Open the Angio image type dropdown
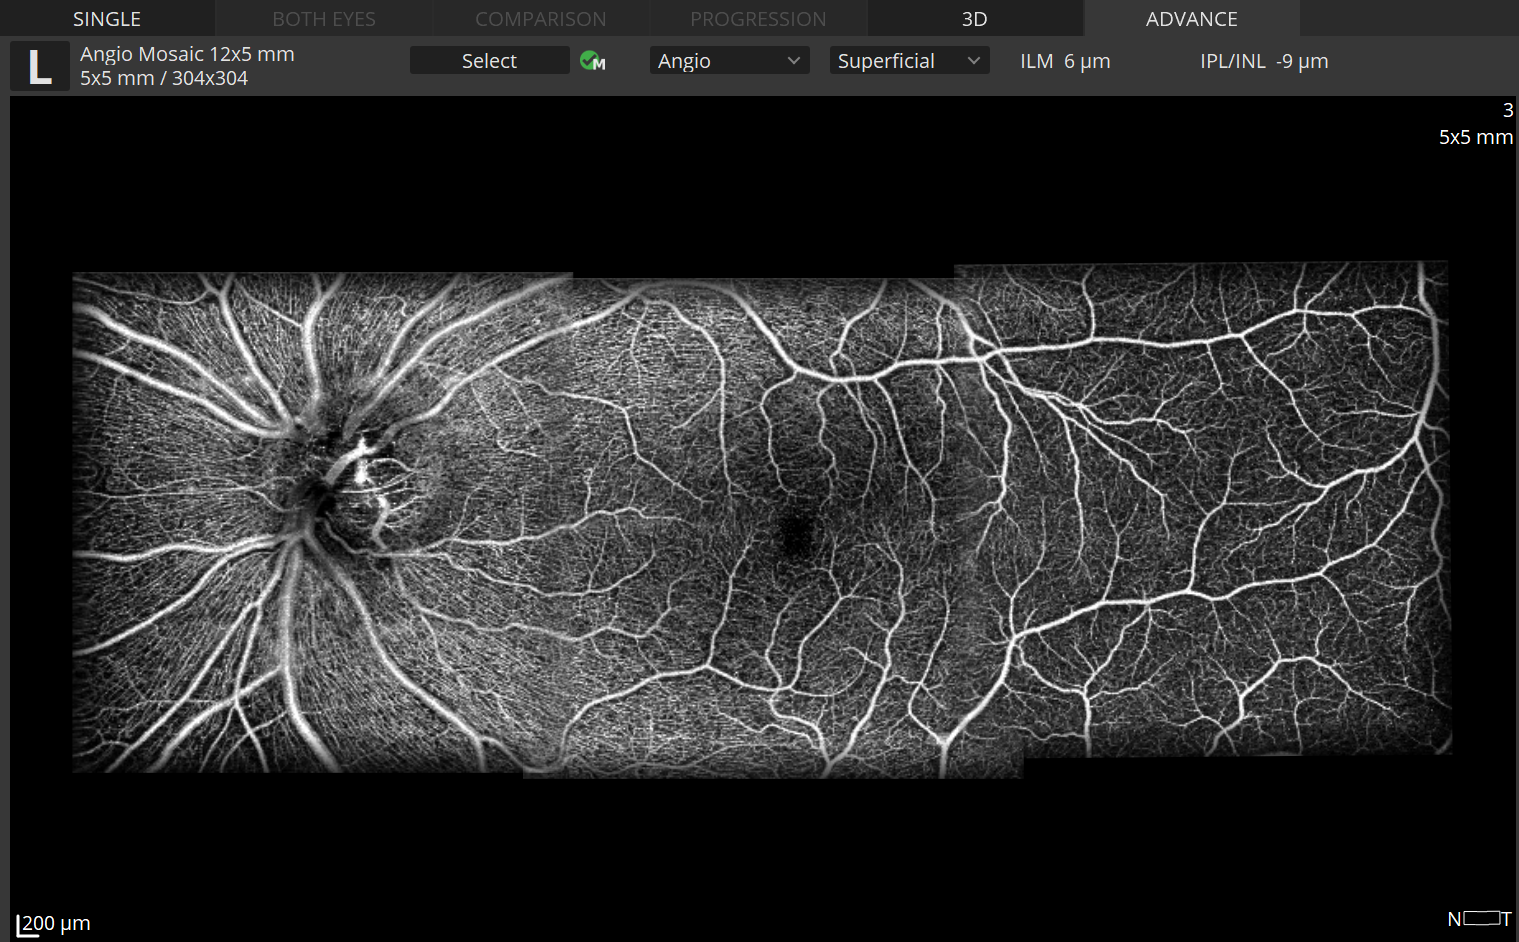1519x942 pixels. pos(729,61)
